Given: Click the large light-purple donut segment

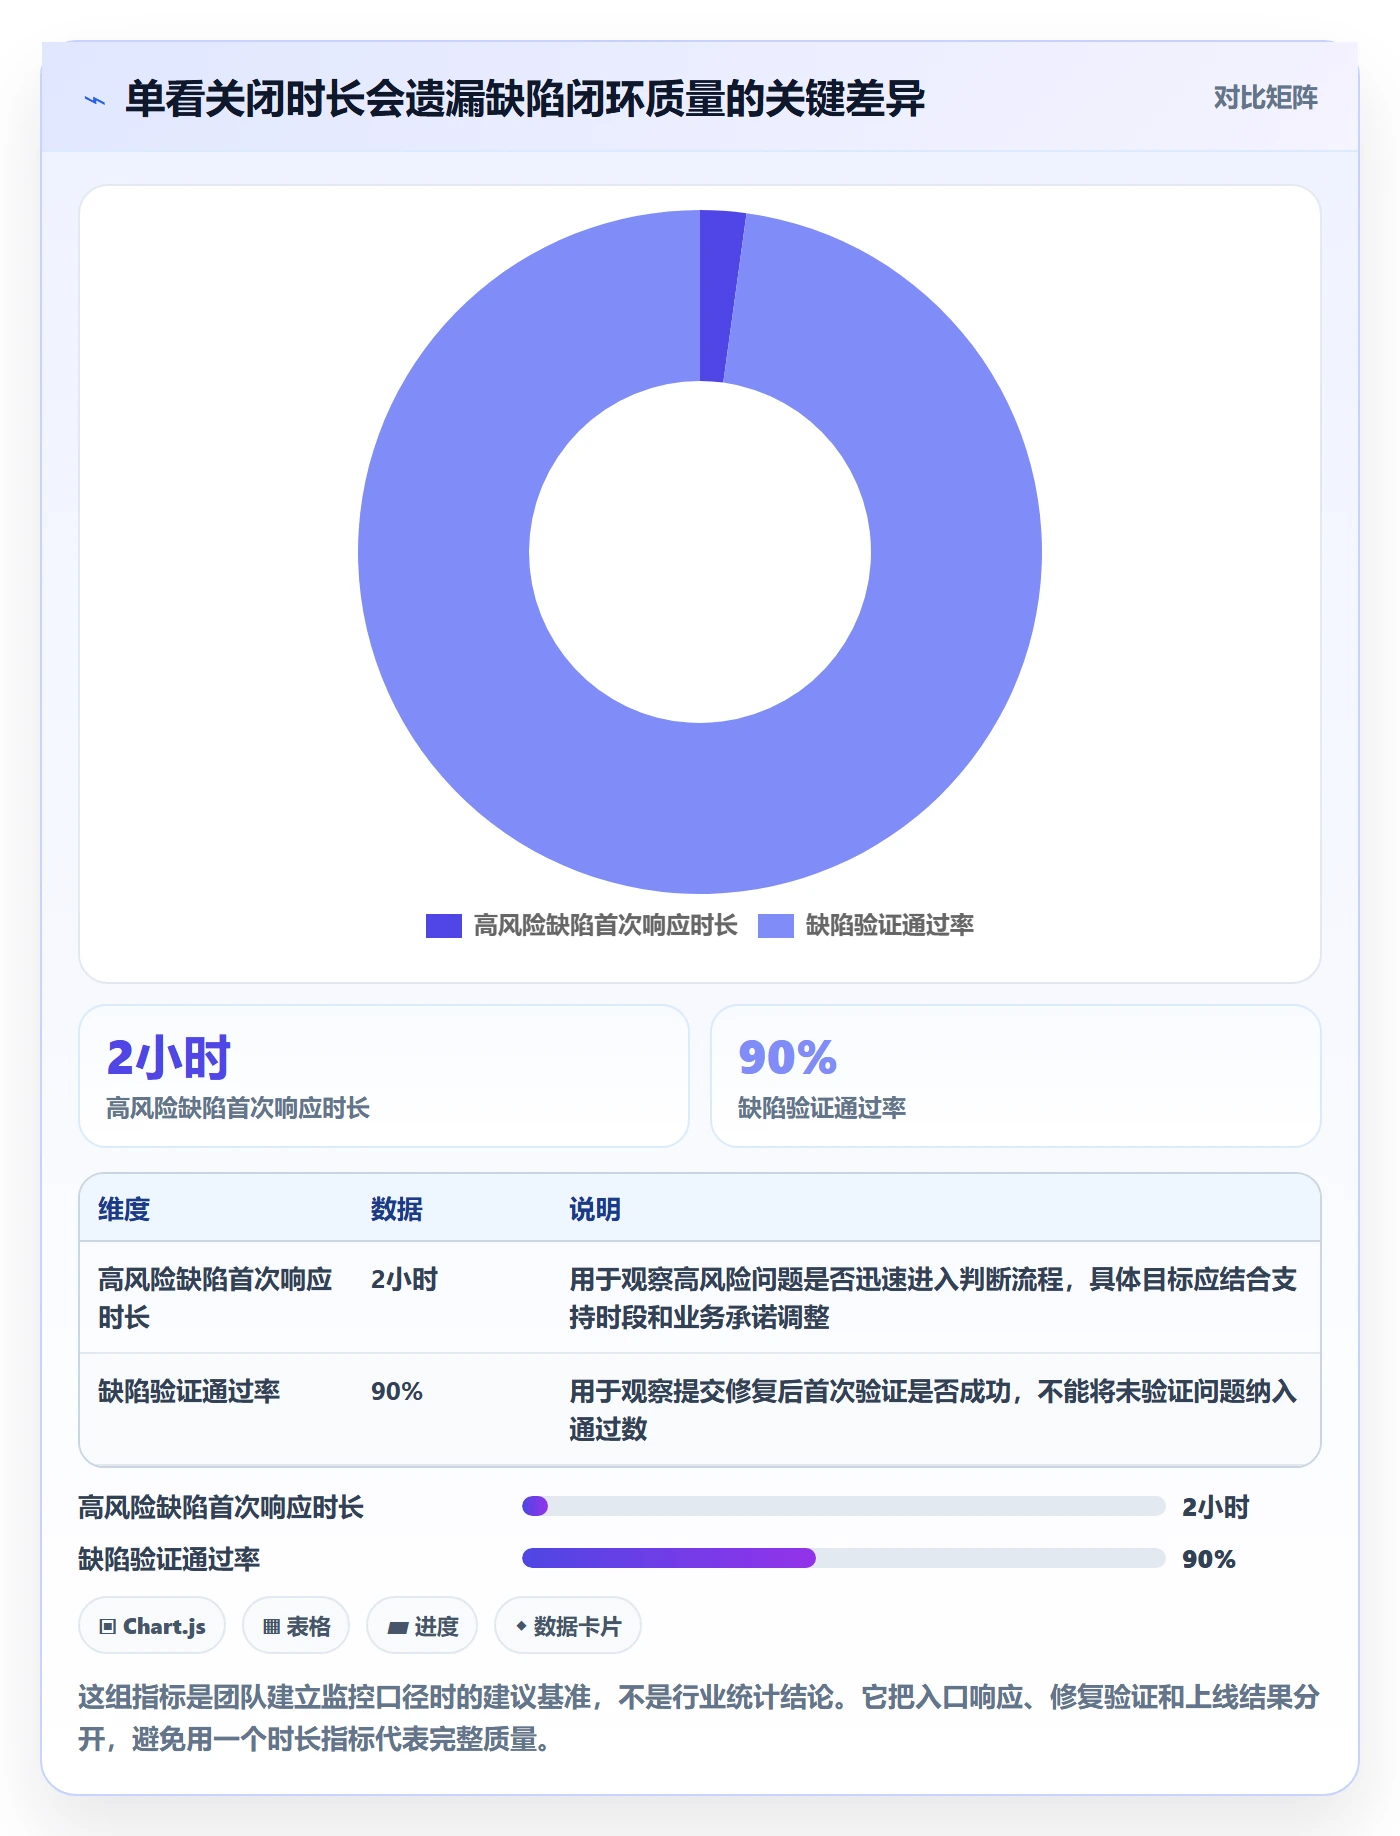Looking at the screenshot, I should point(700,810).
